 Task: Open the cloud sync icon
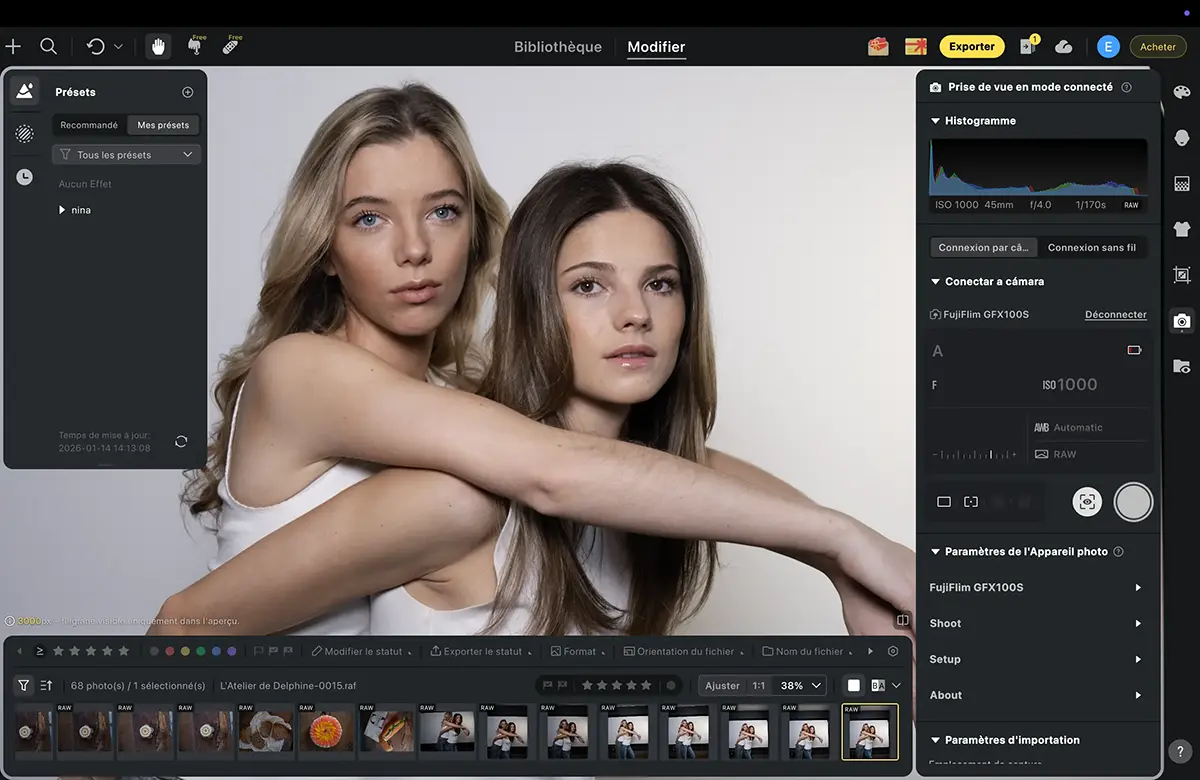click(1064, 46)
